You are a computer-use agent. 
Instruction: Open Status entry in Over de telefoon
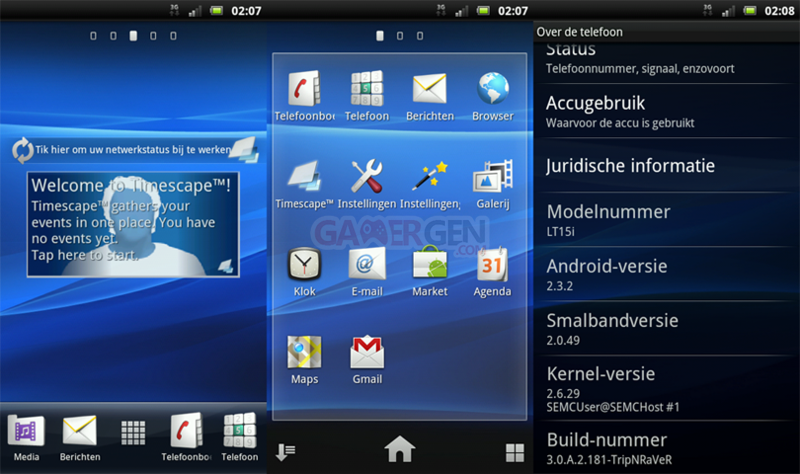click(x=666, y=63)
